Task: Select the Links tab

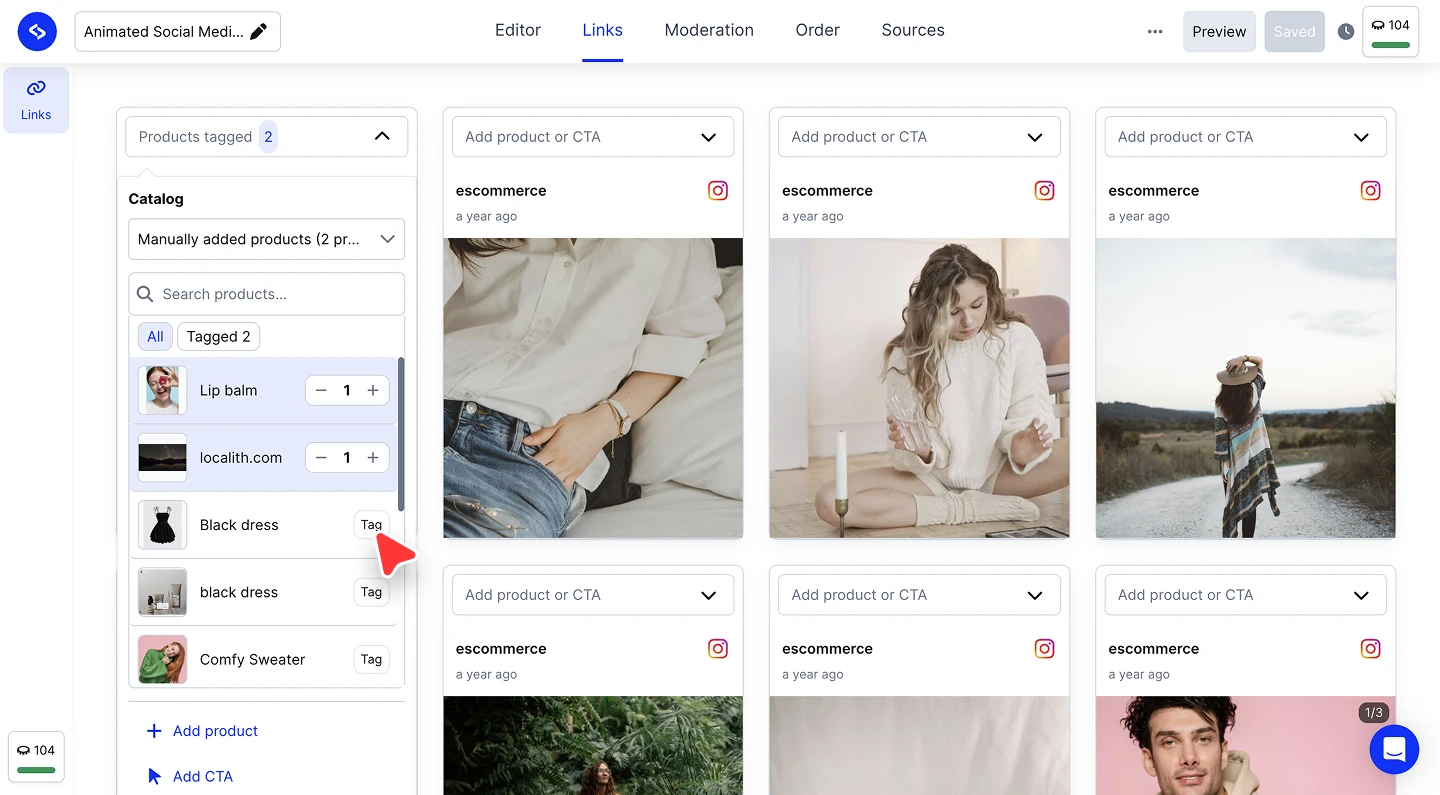Action: pyautogui.click(x=603, y=30)
